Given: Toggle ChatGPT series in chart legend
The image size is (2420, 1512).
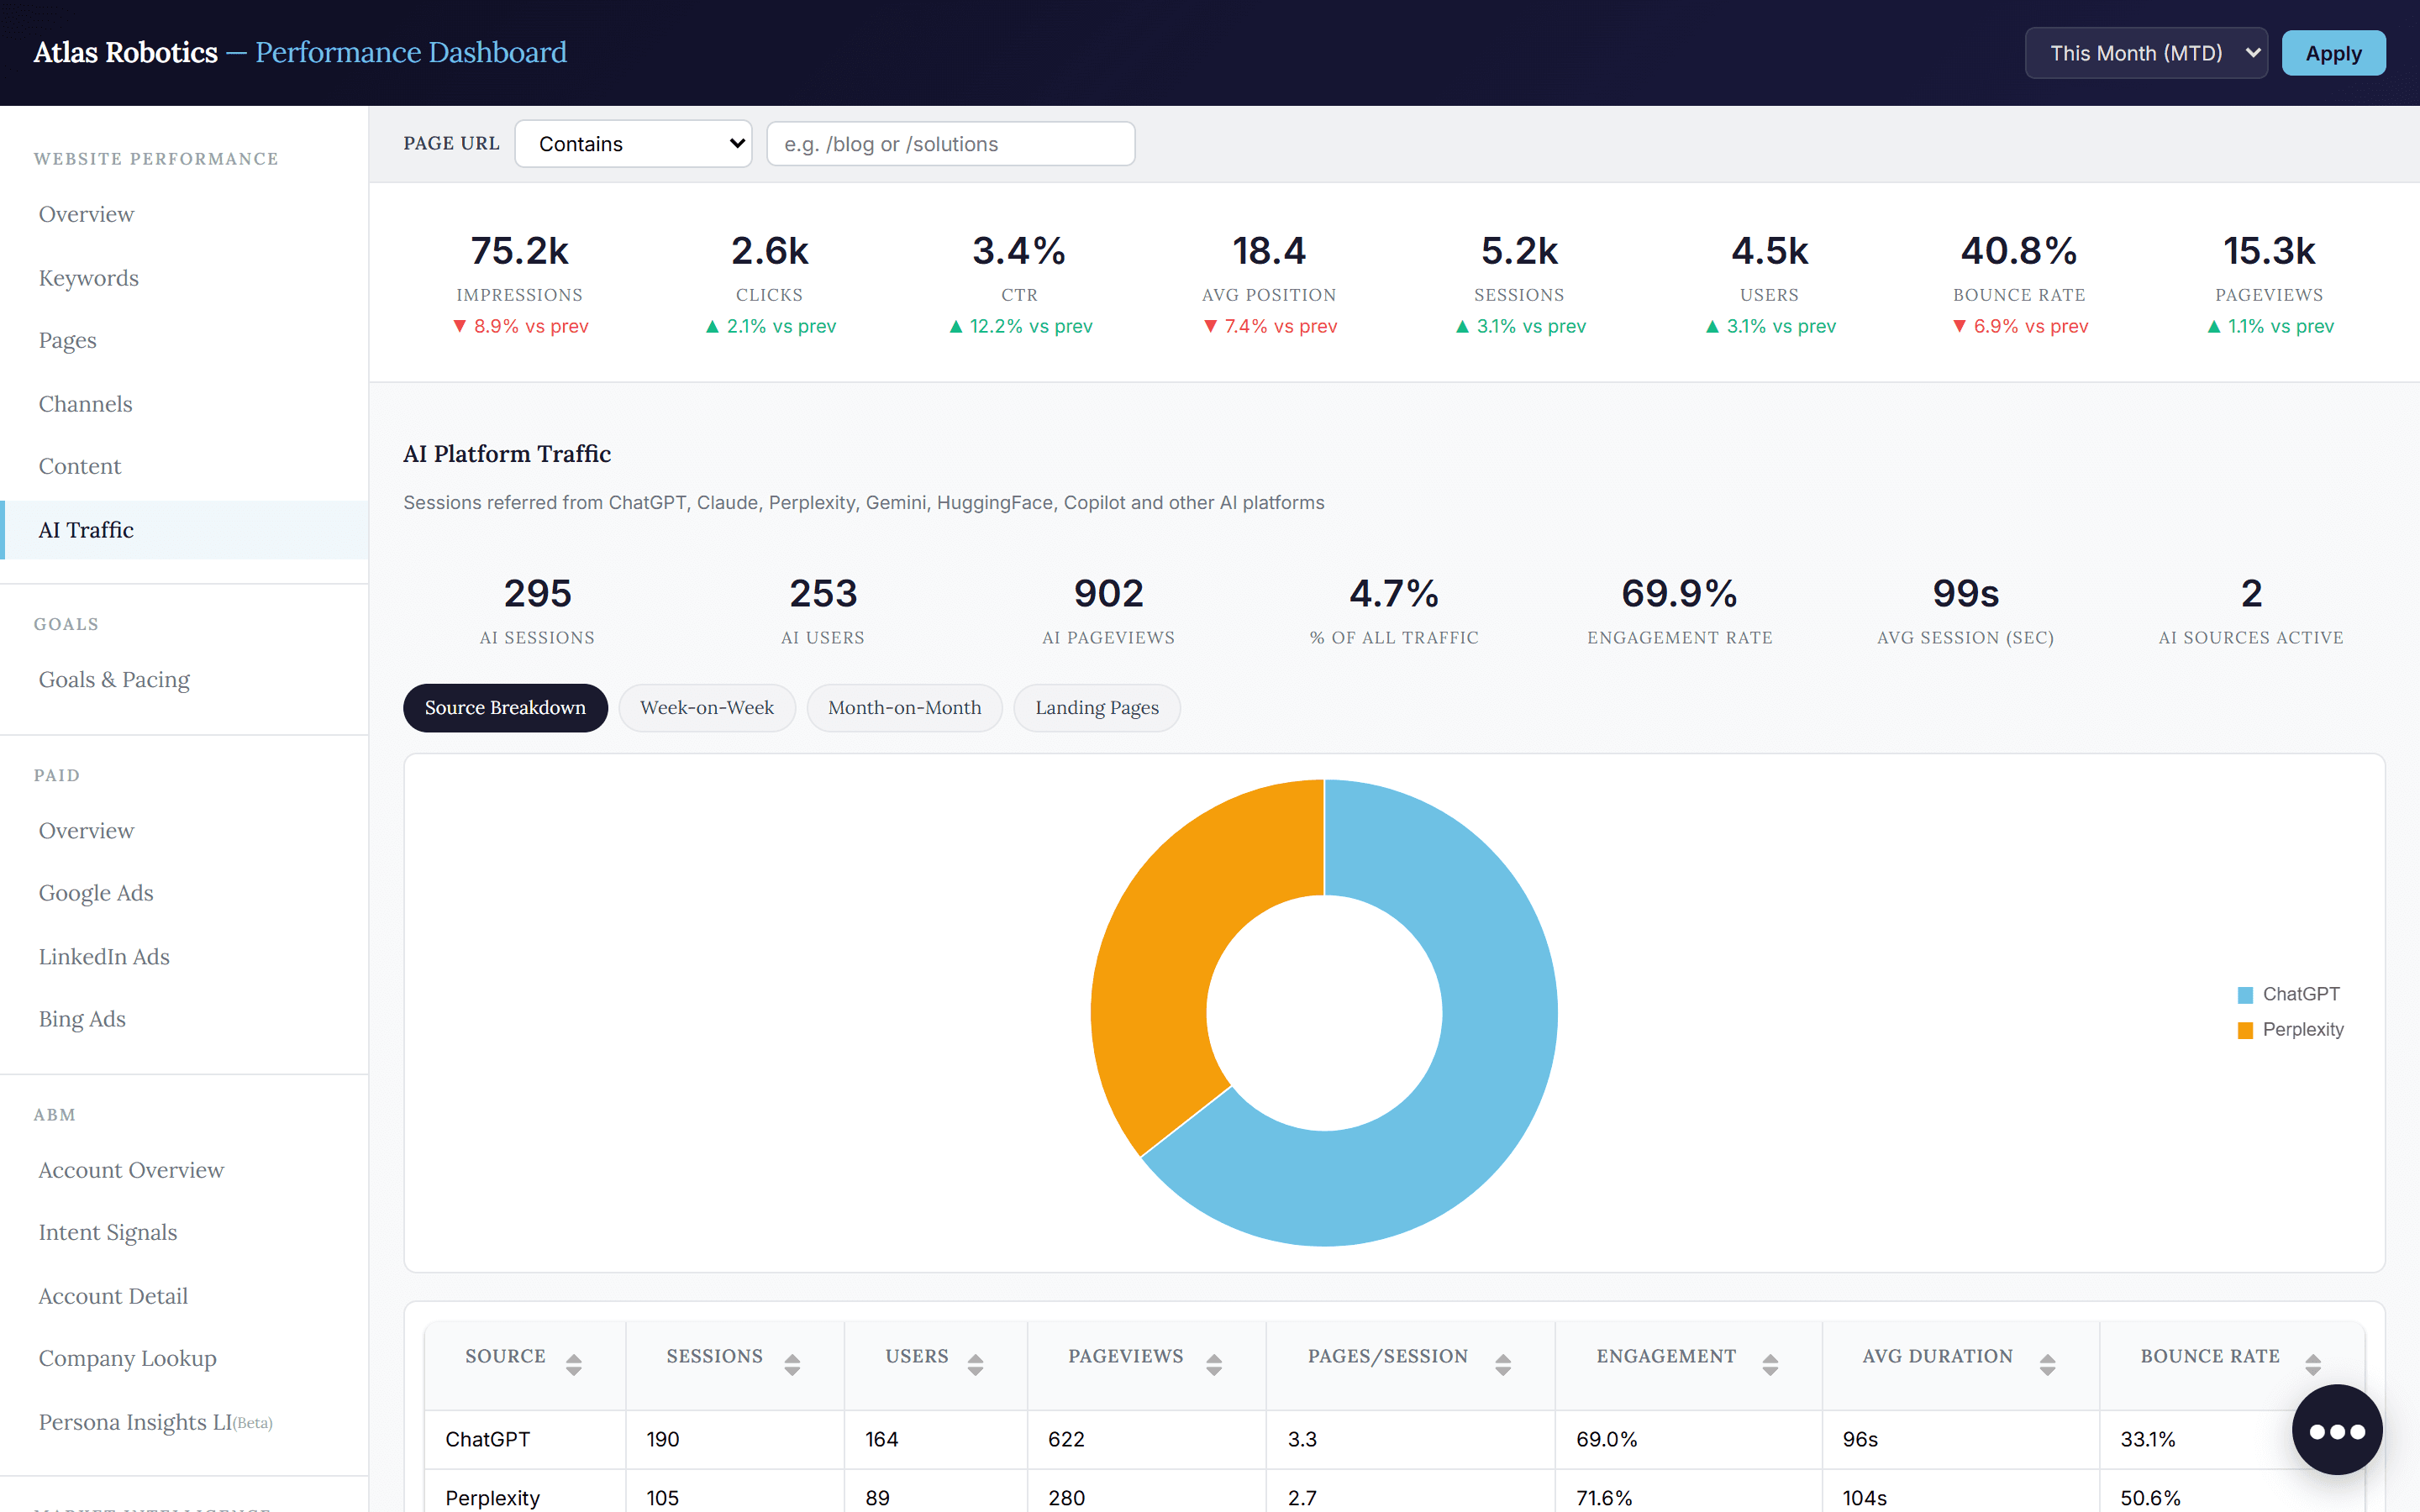Looking at the screenshot, I should pos(2288,994).
